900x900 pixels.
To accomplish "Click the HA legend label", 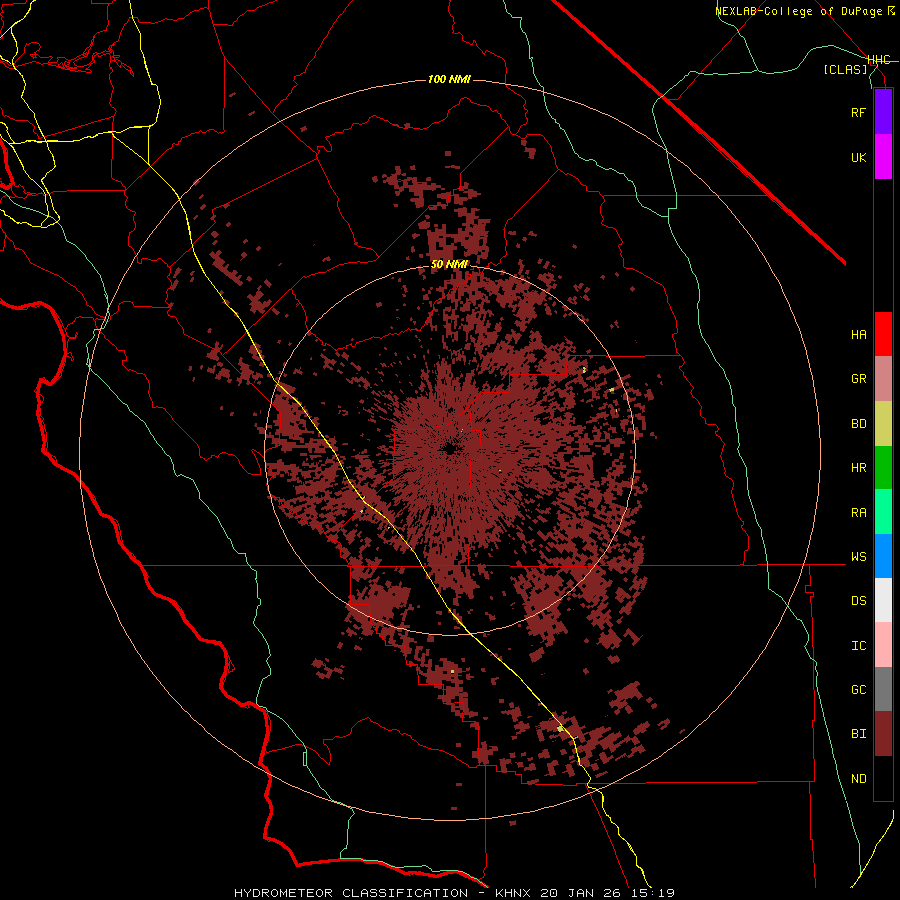I will point(858,335).
